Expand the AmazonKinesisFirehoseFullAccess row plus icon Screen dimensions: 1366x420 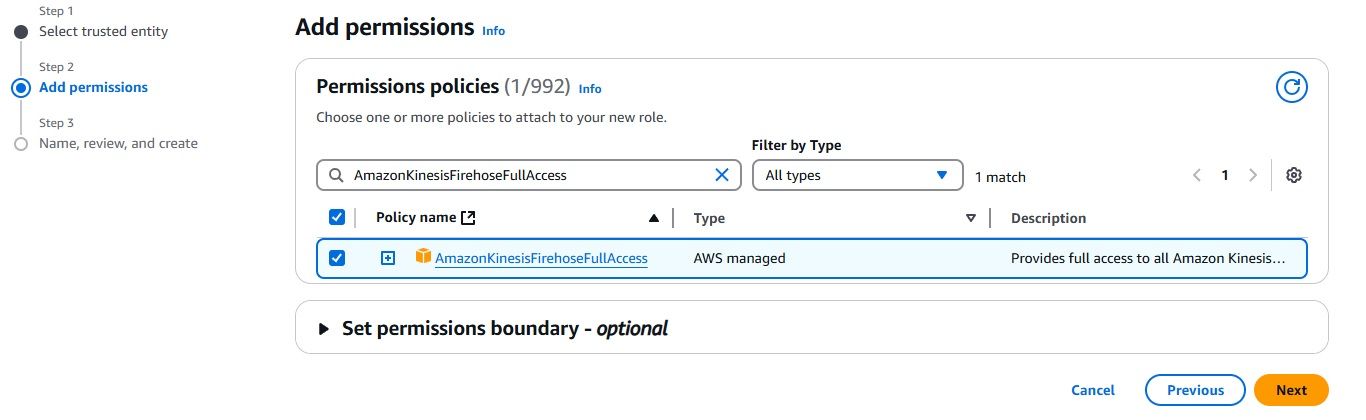388,258
